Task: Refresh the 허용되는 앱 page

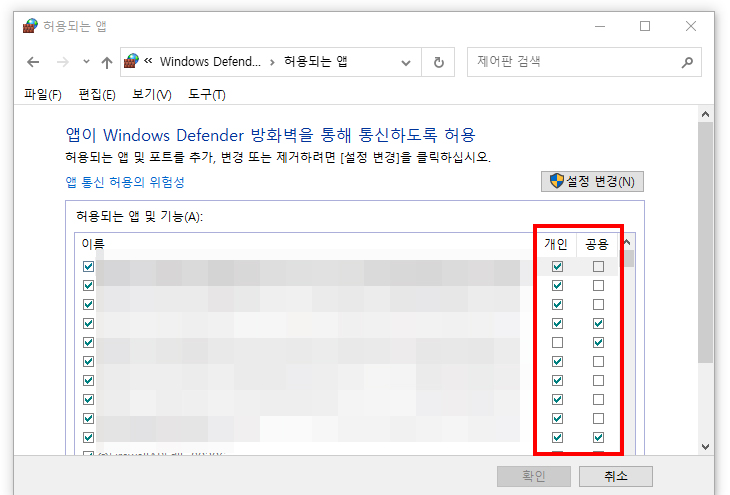Action: click(439, 62)
